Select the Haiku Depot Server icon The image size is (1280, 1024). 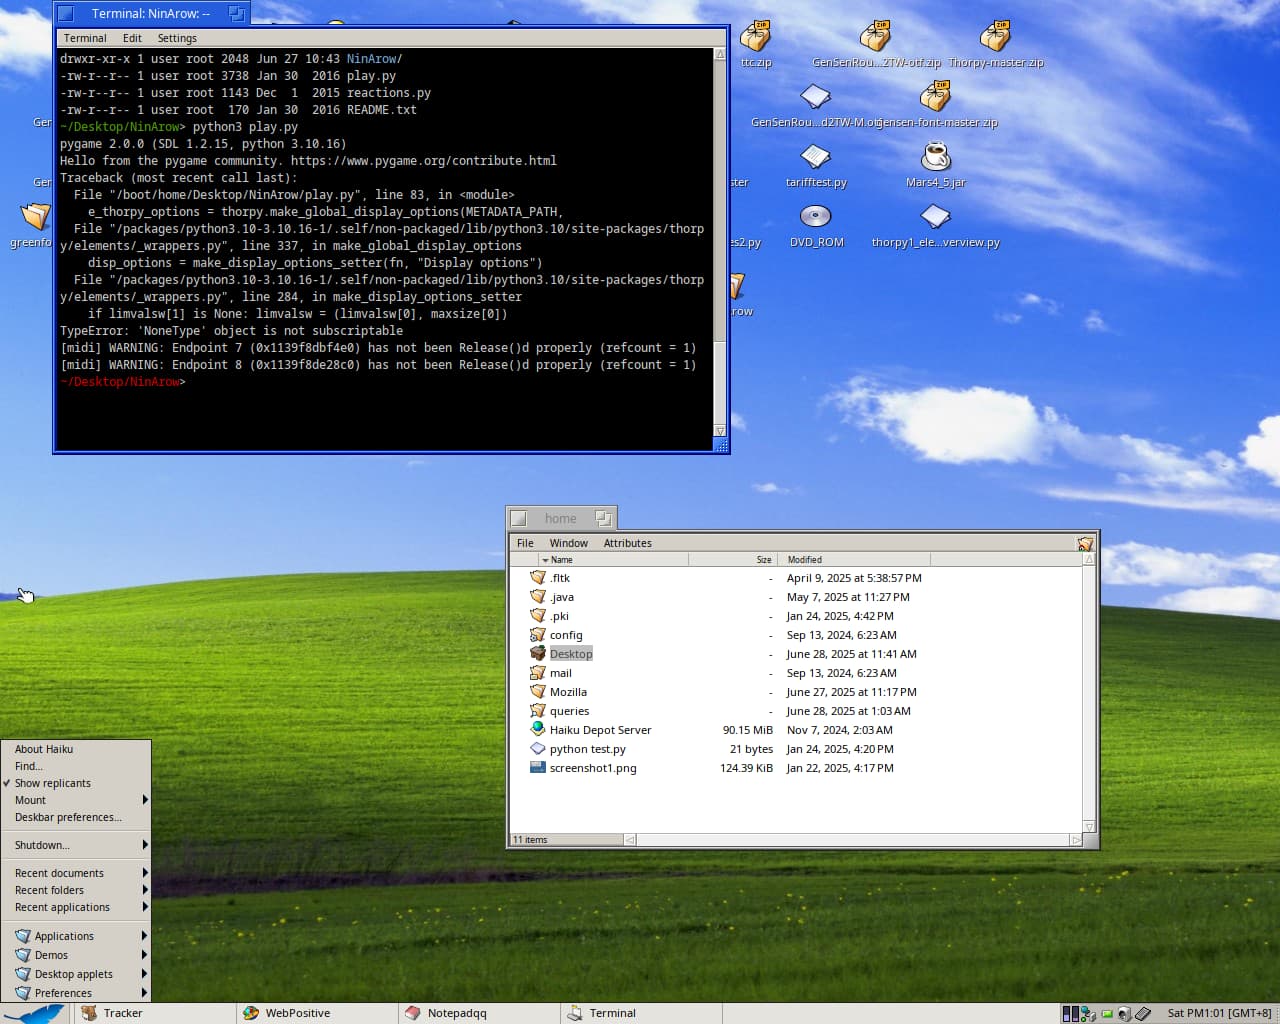pyautogui.click(x=538, y=730)
